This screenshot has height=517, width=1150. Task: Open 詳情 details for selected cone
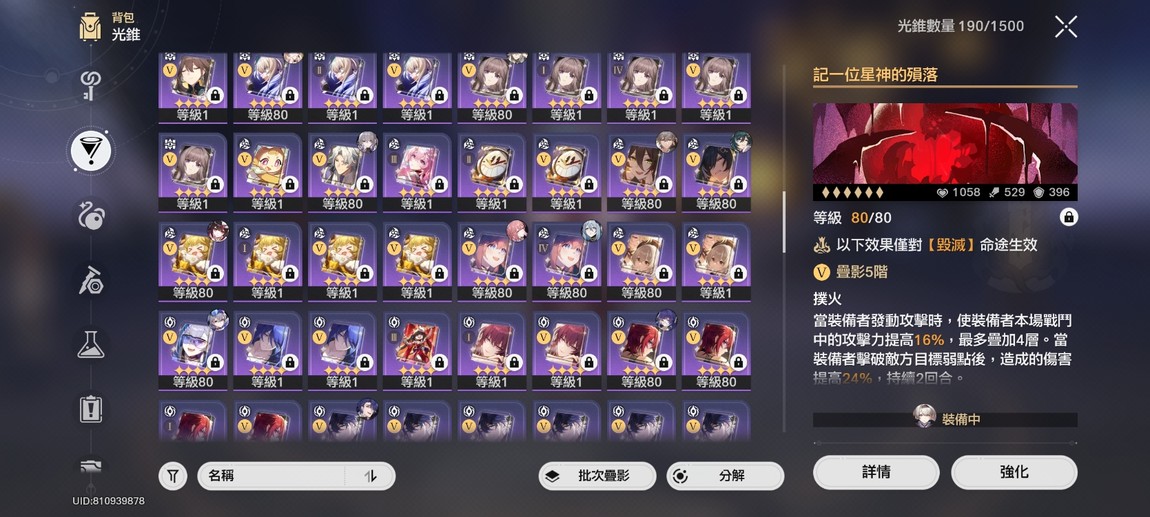click(x=876, y=472)
